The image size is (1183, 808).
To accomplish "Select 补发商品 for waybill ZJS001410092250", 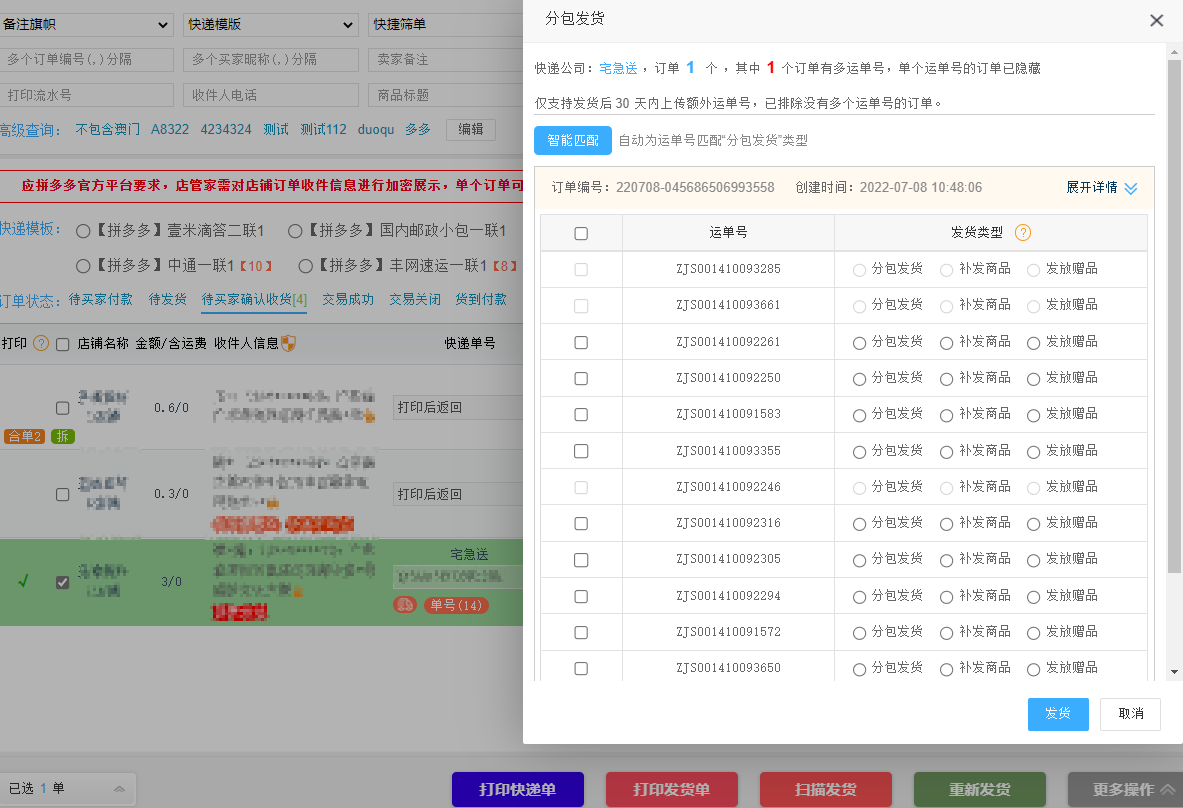I will tap(946, 379).
